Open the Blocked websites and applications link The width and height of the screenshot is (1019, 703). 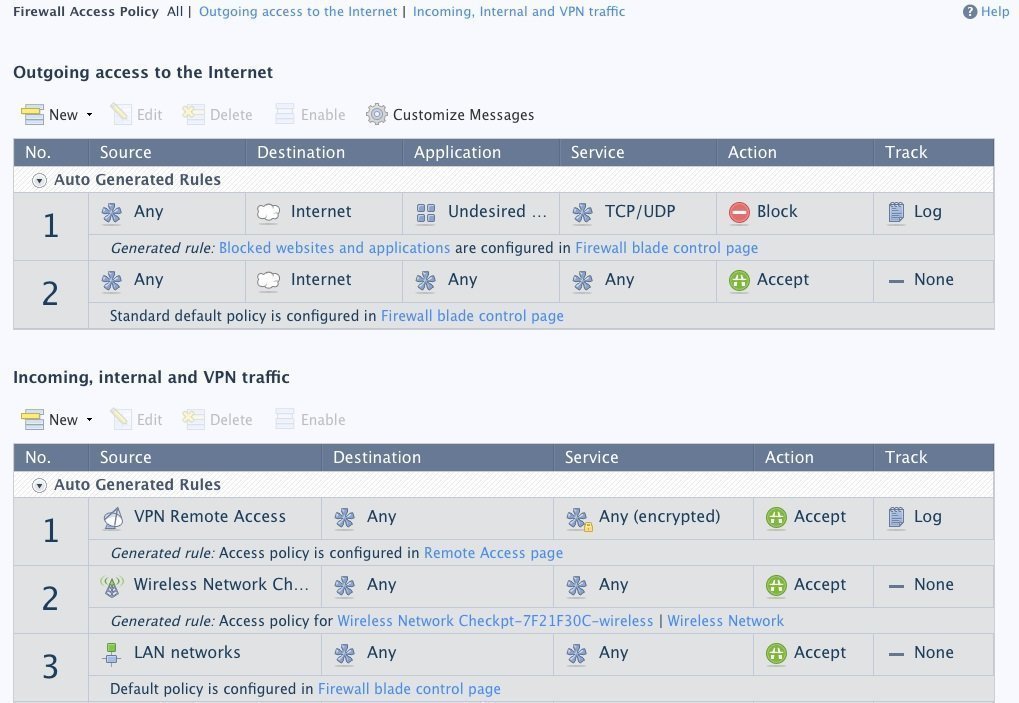334,248
